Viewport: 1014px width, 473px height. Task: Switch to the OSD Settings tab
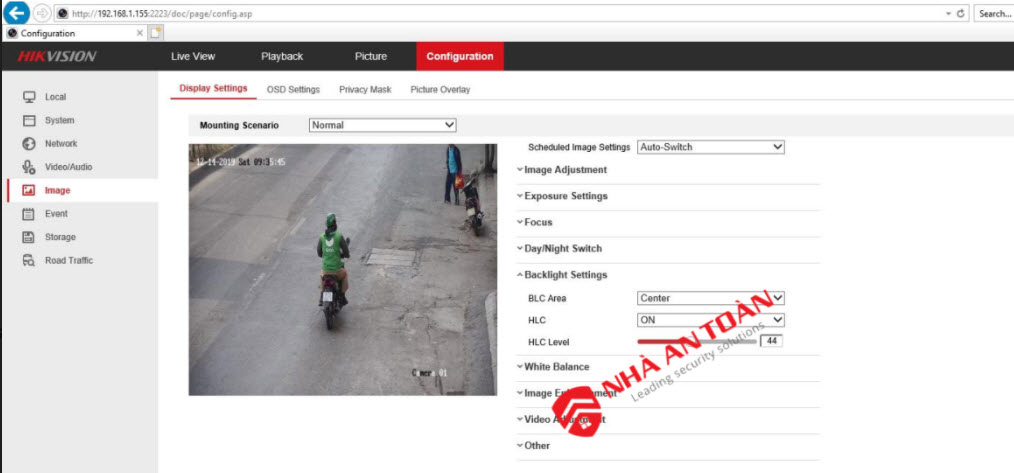click(293, 90)
